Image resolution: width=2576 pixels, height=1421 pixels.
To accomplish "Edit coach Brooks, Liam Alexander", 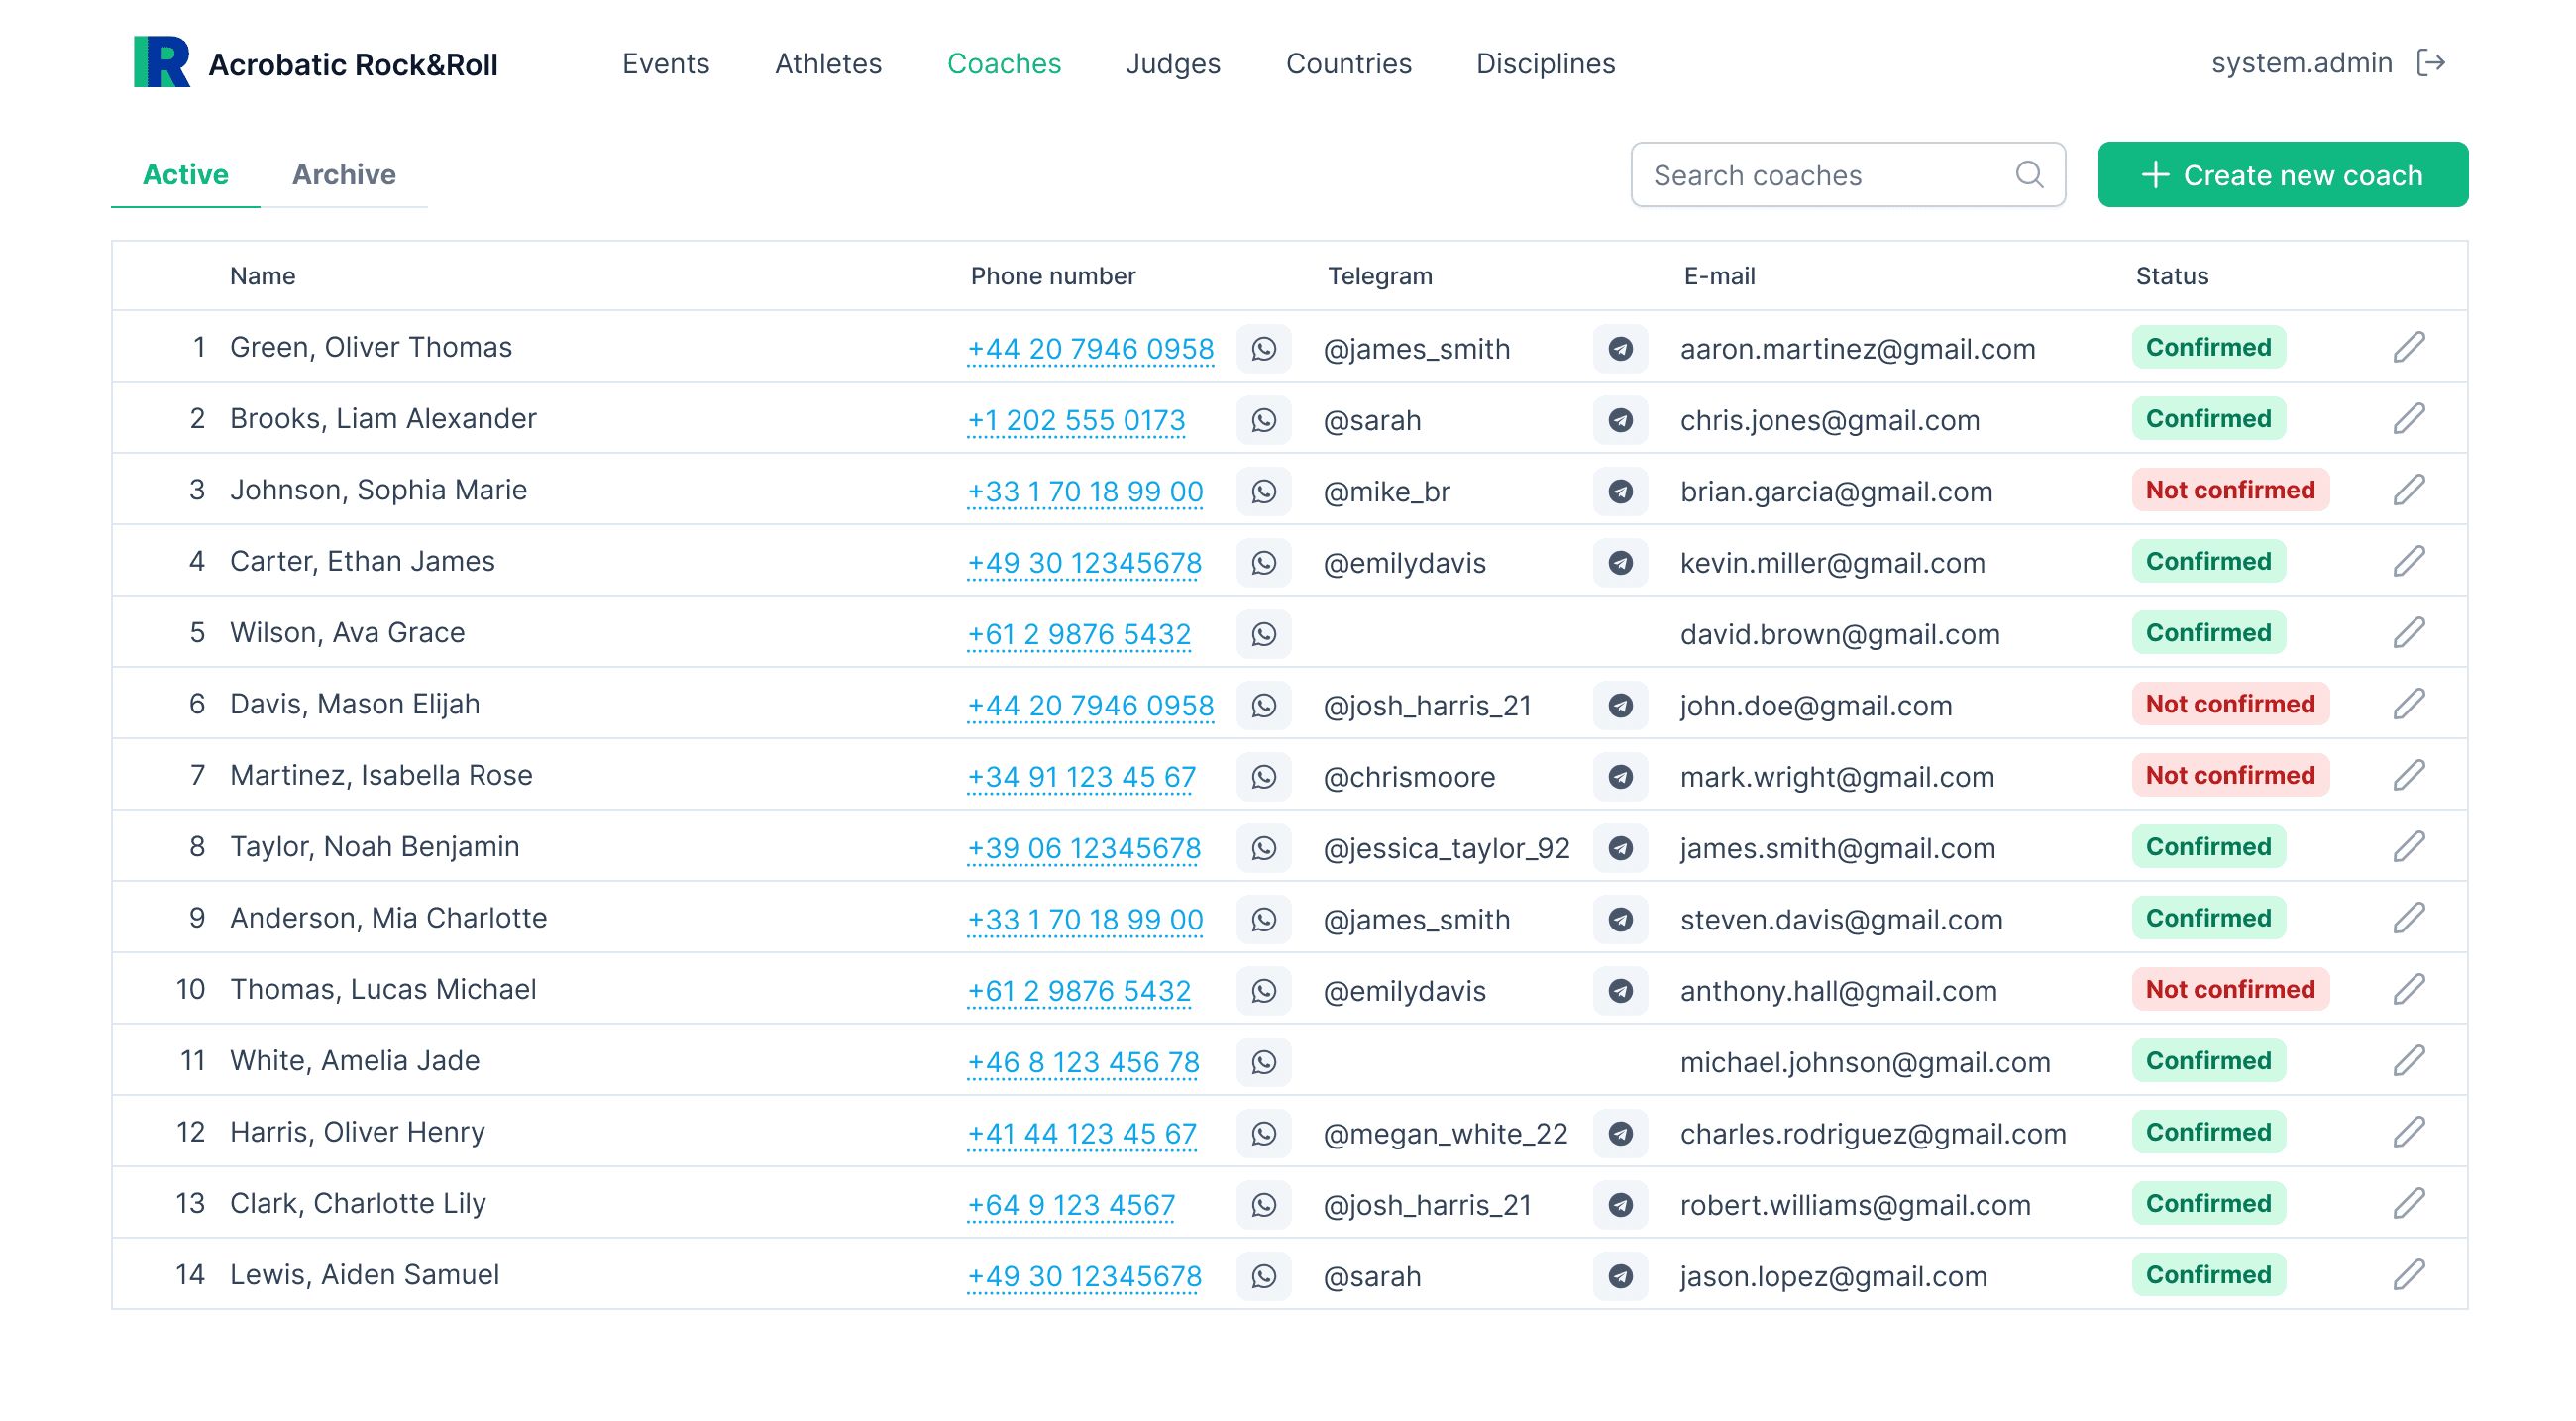I will click(x=2409, y=418).
